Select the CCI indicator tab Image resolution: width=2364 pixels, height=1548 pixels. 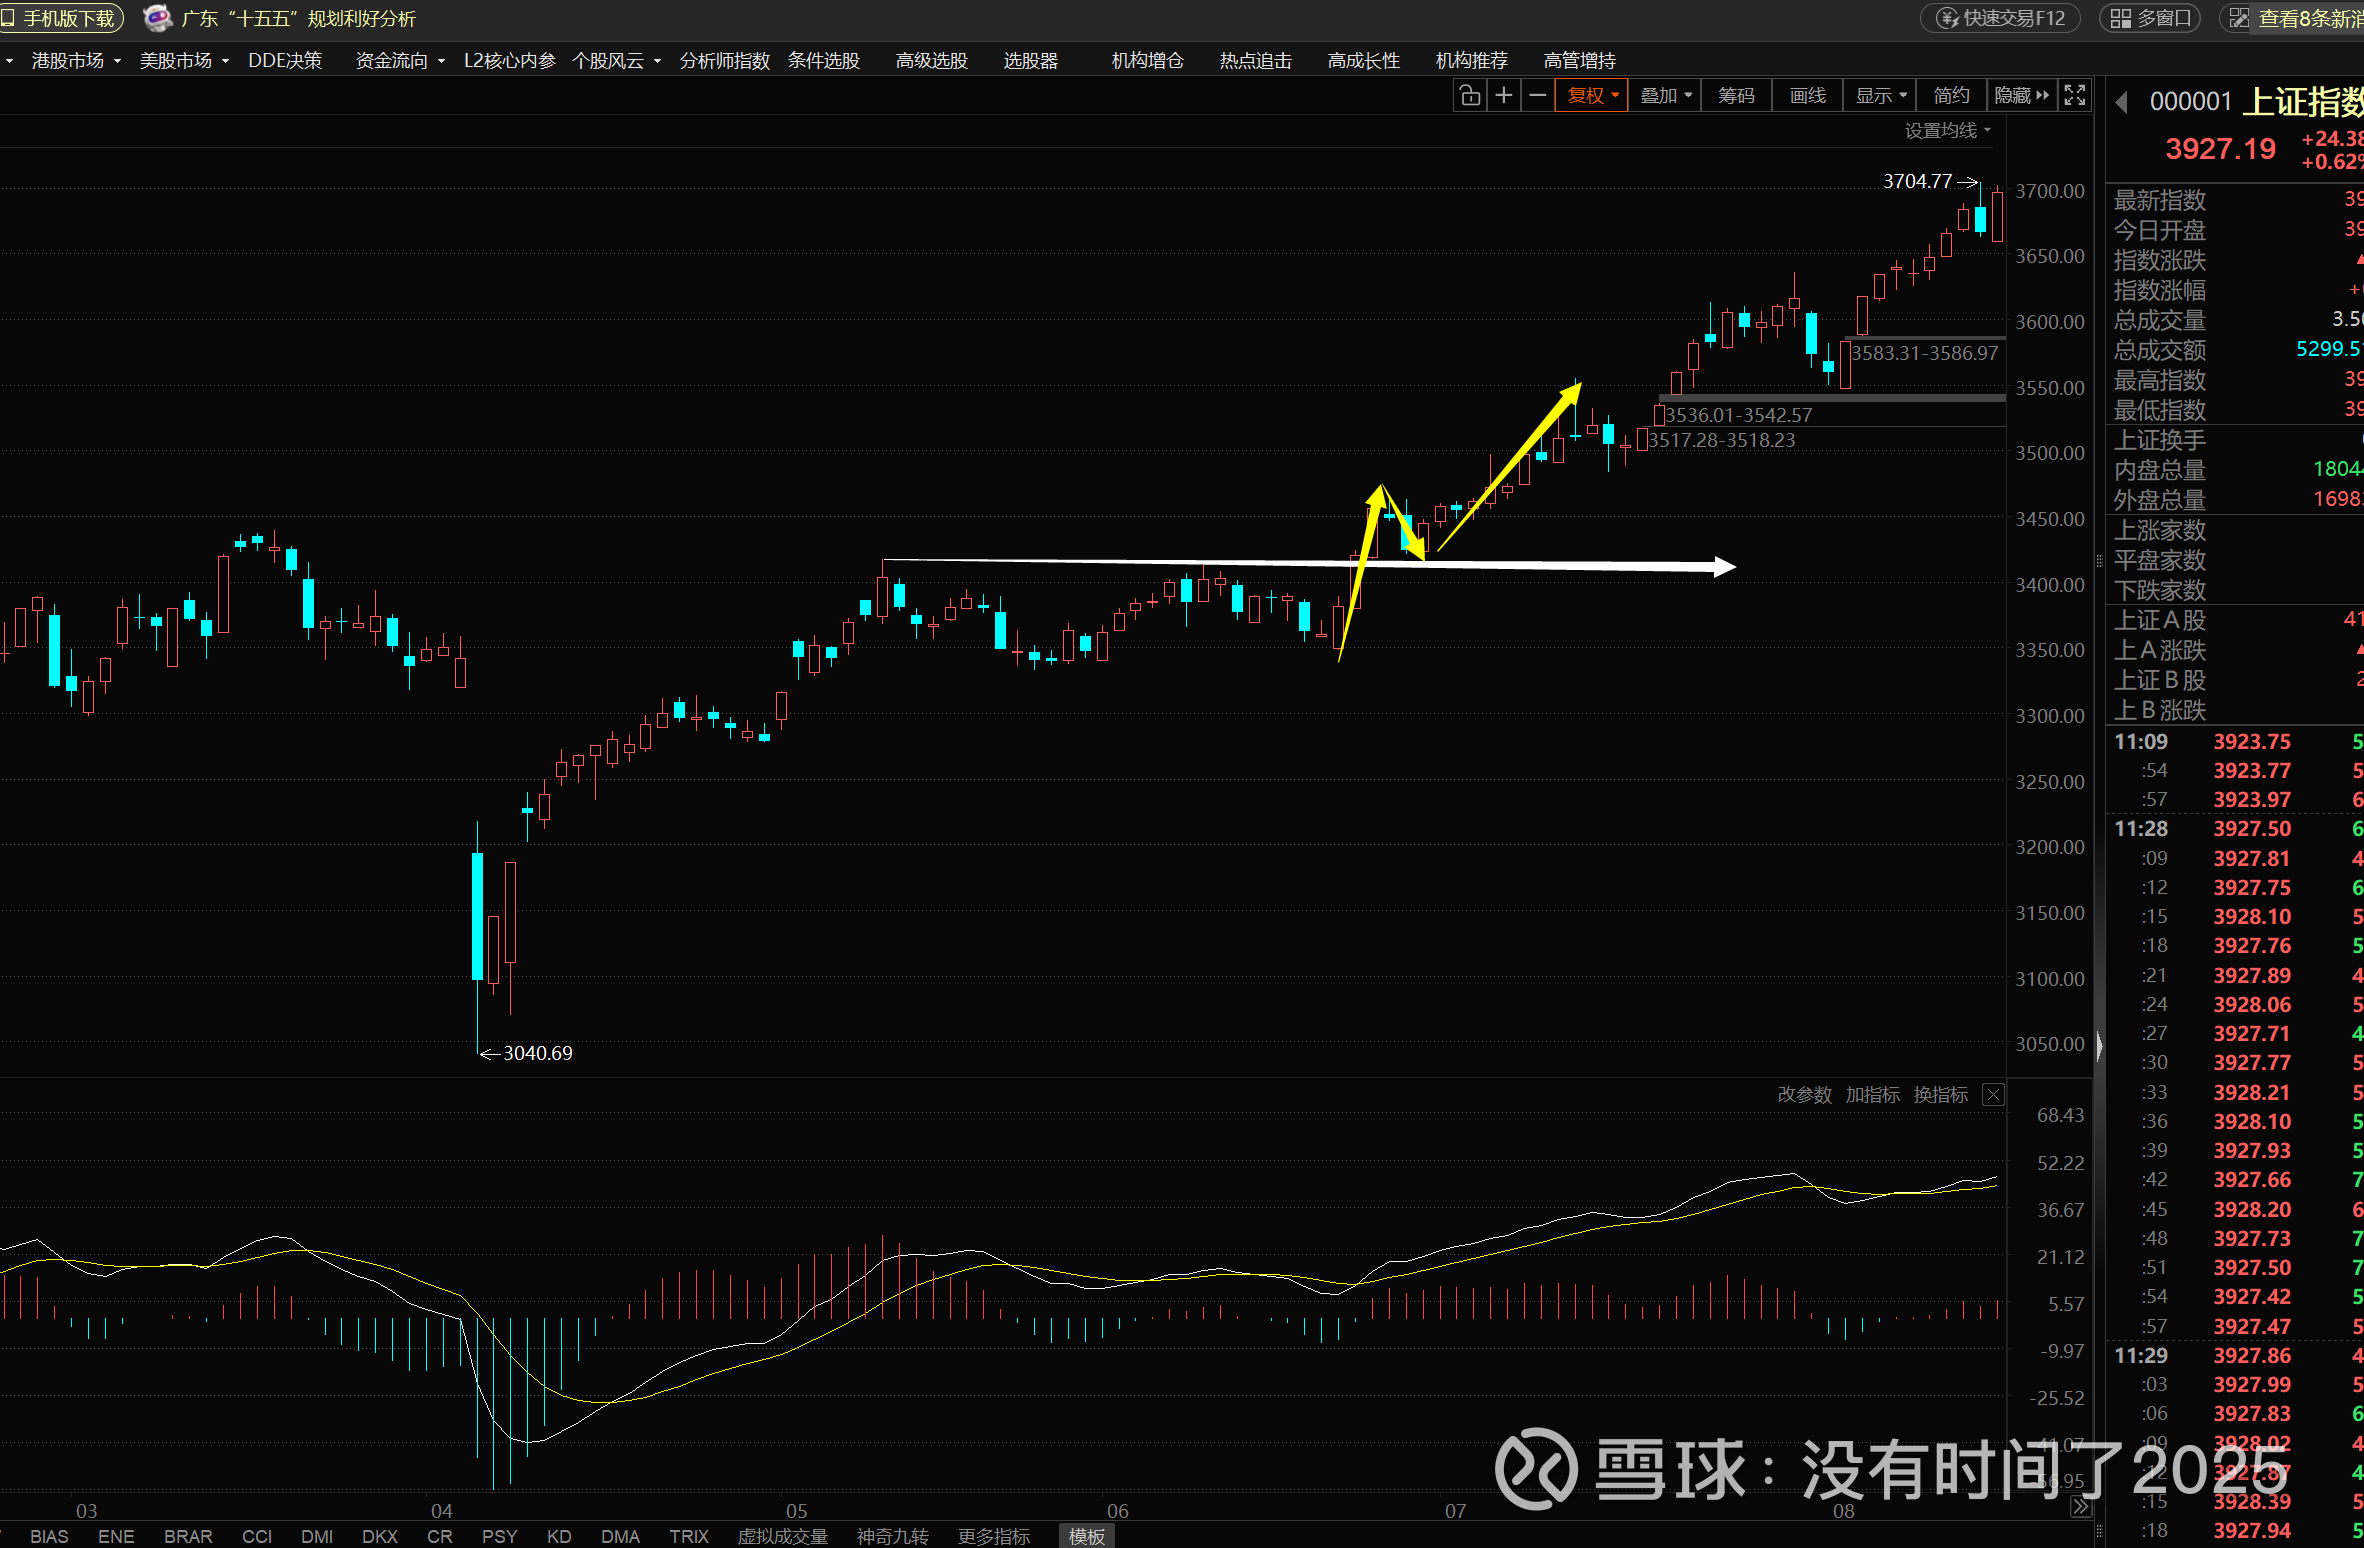tap(257, 1536)
